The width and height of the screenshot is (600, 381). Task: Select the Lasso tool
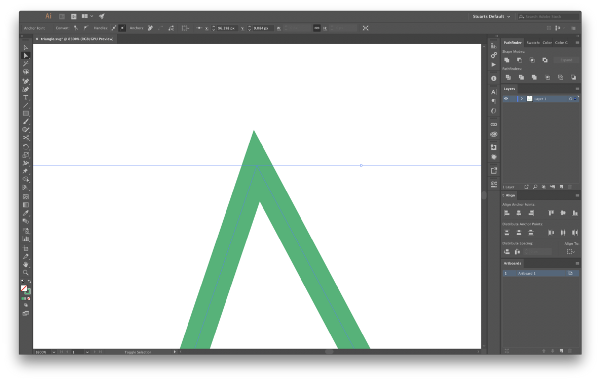pos(26,72)
